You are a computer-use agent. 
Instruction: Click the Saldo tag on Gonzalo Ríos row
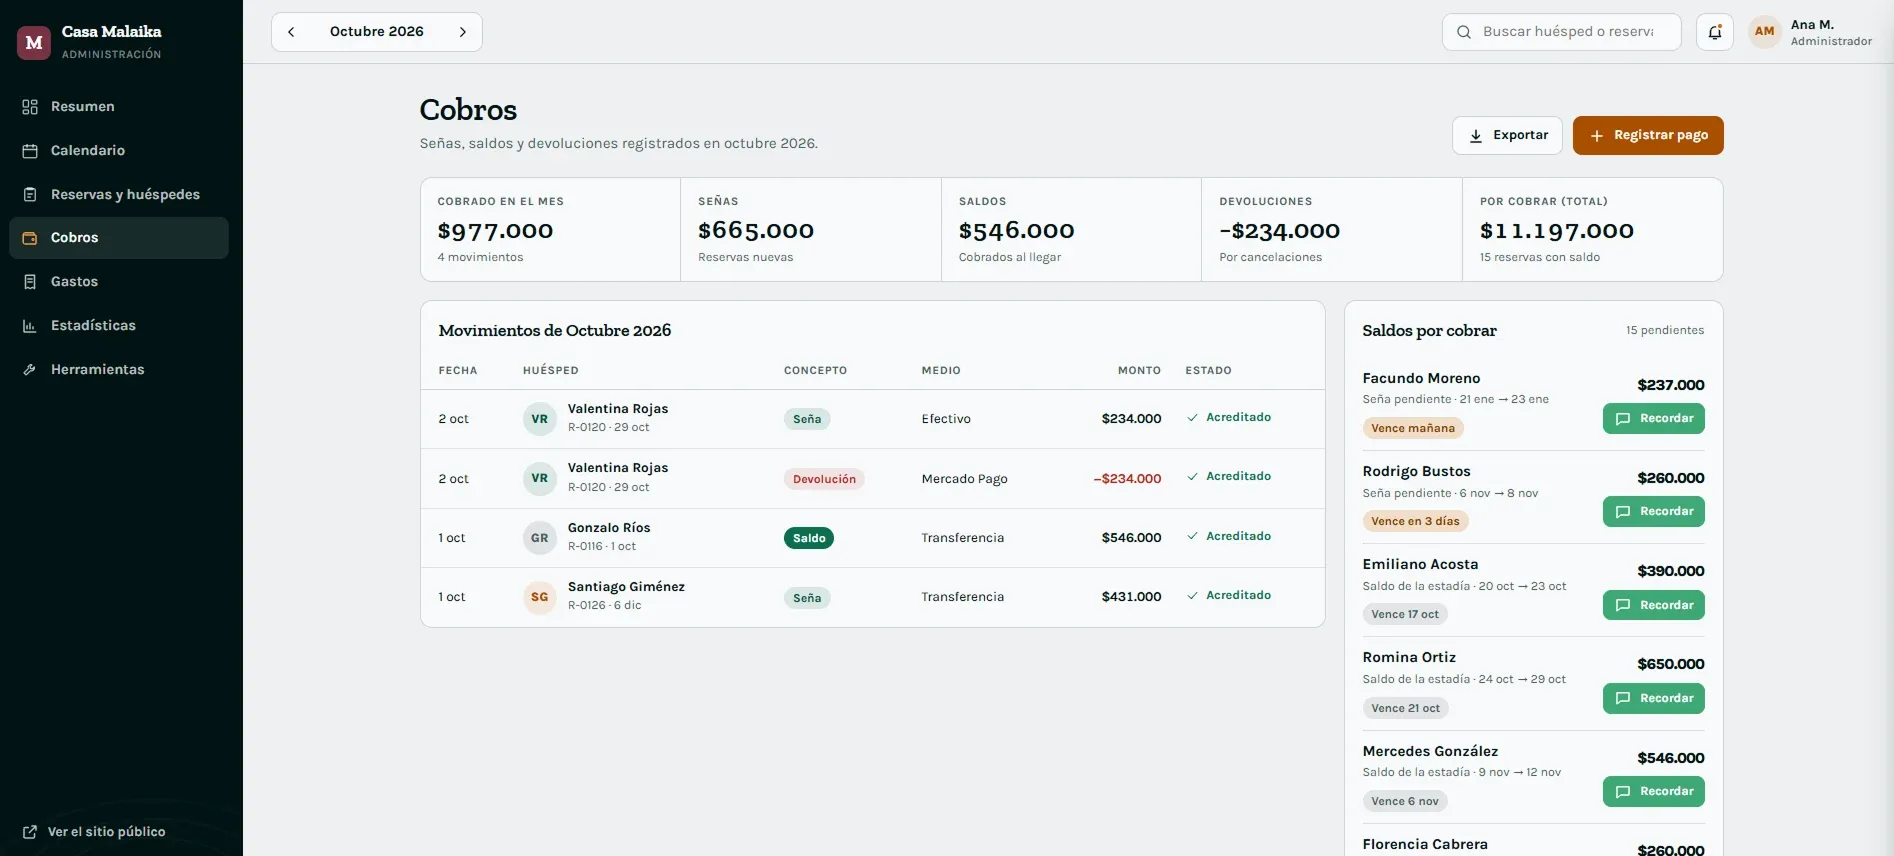click(809, 538)
